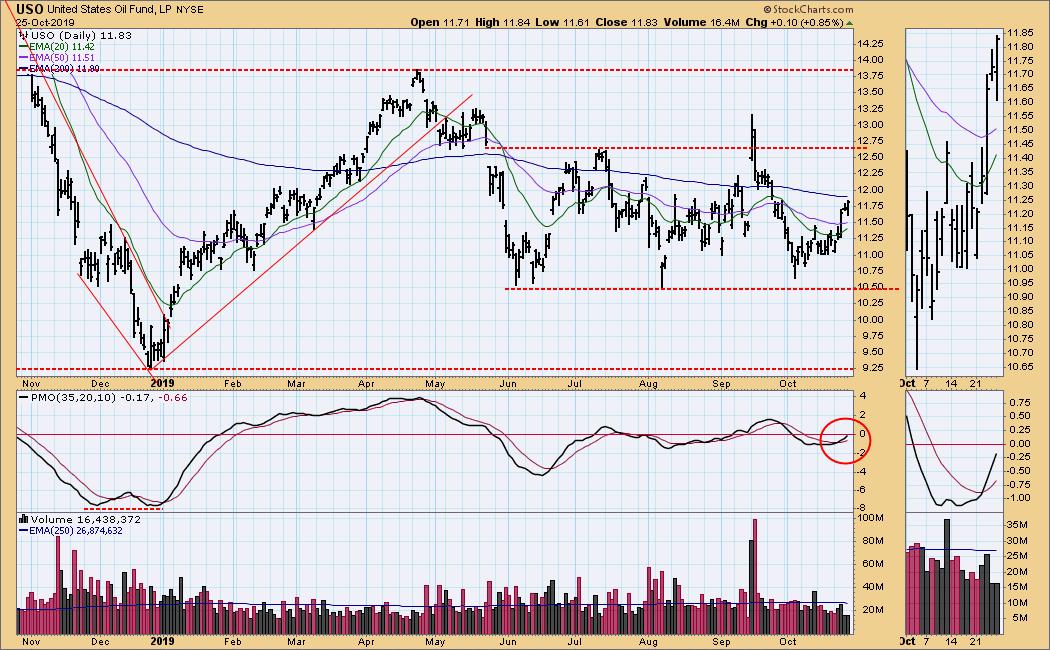This screenshot has height=650, width=1050.
Task: Click the bold USO ticker symbol in the header
Action: pyautogui.click(x=30, y=9)
